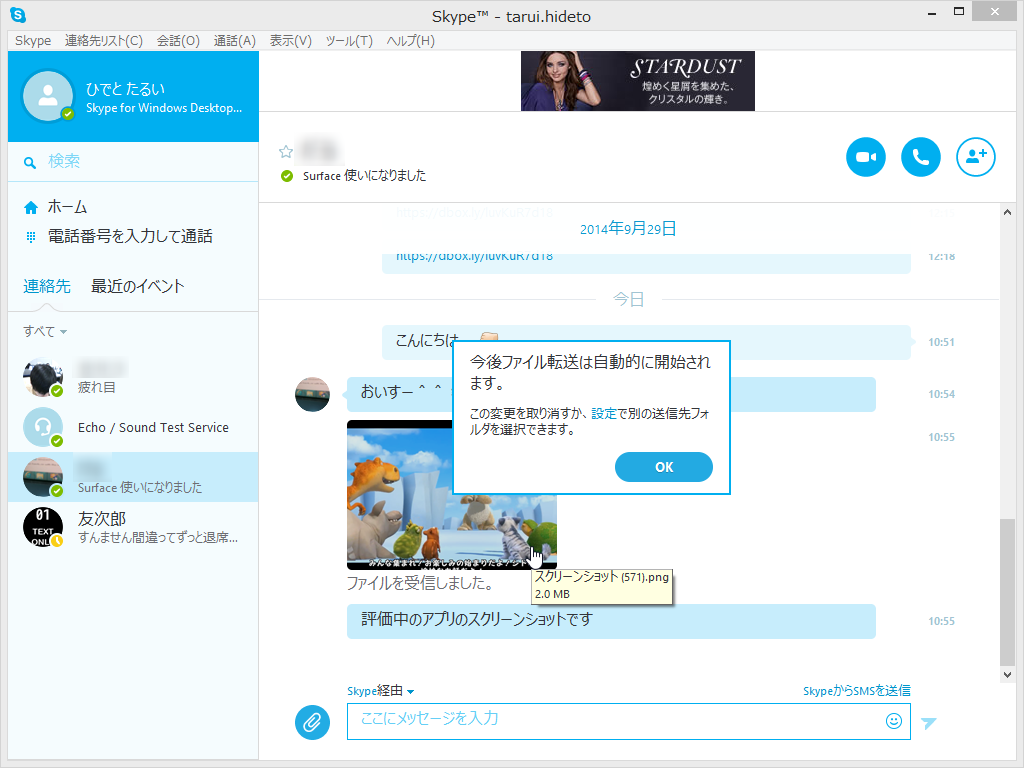The image size is (1024, 768).
Task: Click the 10:54 message timestamp
Action: (941, 394)
